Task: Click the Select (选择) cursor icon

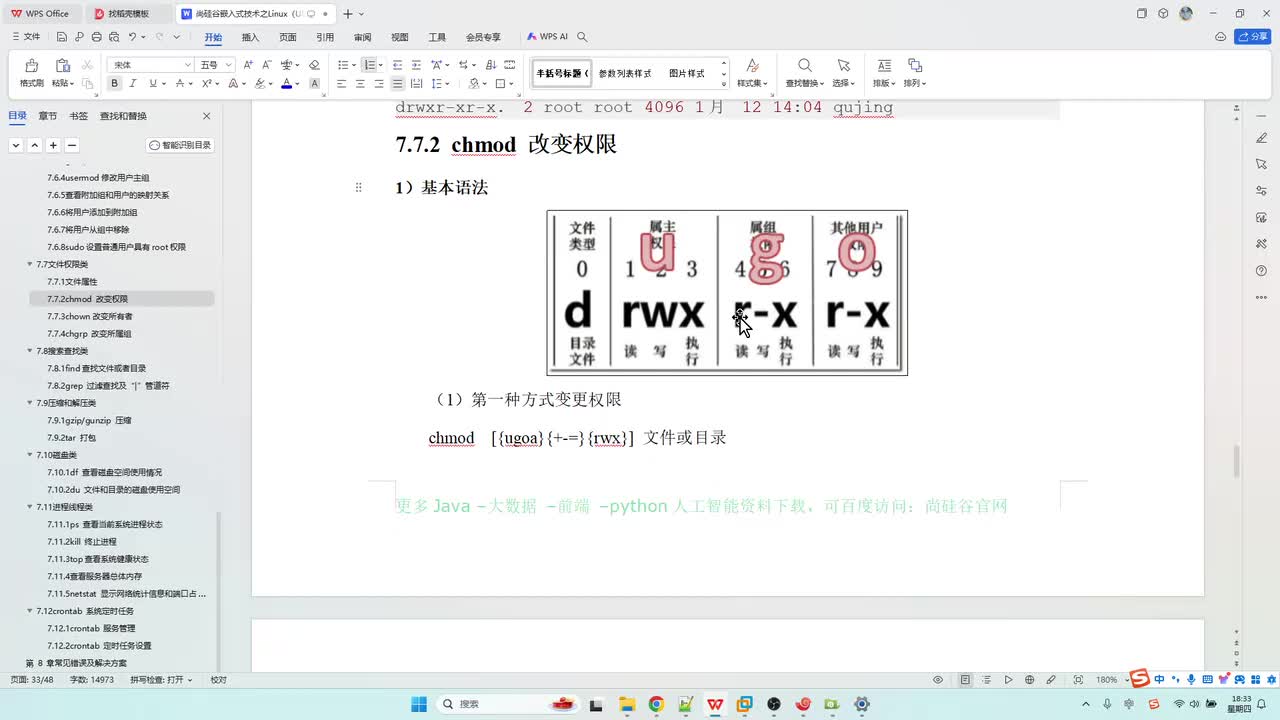Action: (x=844, y=66)
